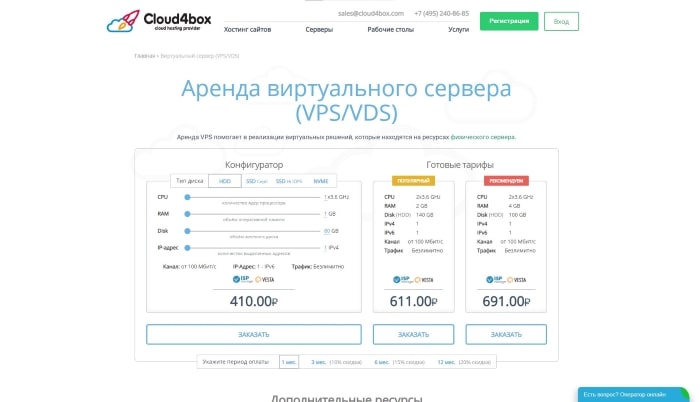Click the Cloud4box rocket logo
700x402 pixels.
coord(158,21)
